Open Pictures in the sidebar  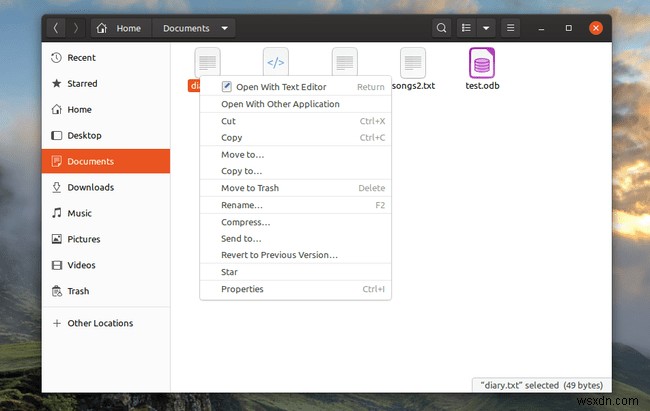tap(84, 239)
